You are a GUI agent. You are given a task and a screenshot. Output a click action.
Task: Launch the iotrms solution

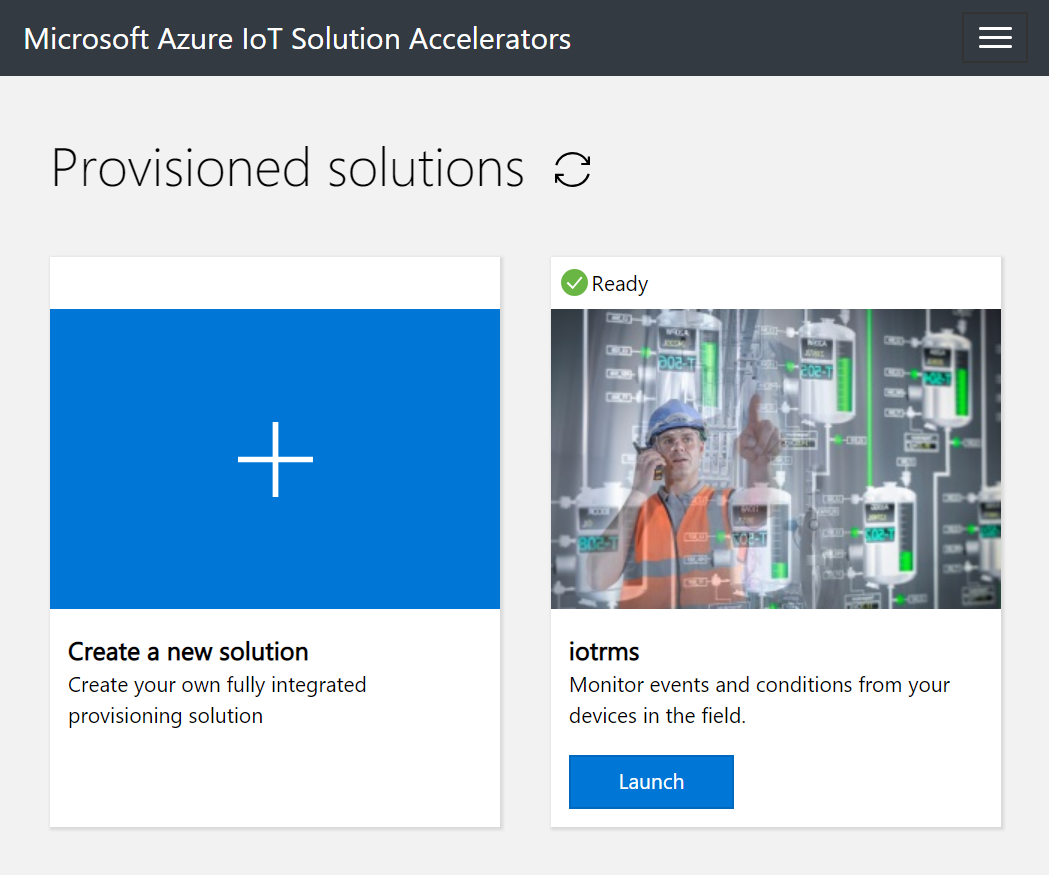pos(651,781)
